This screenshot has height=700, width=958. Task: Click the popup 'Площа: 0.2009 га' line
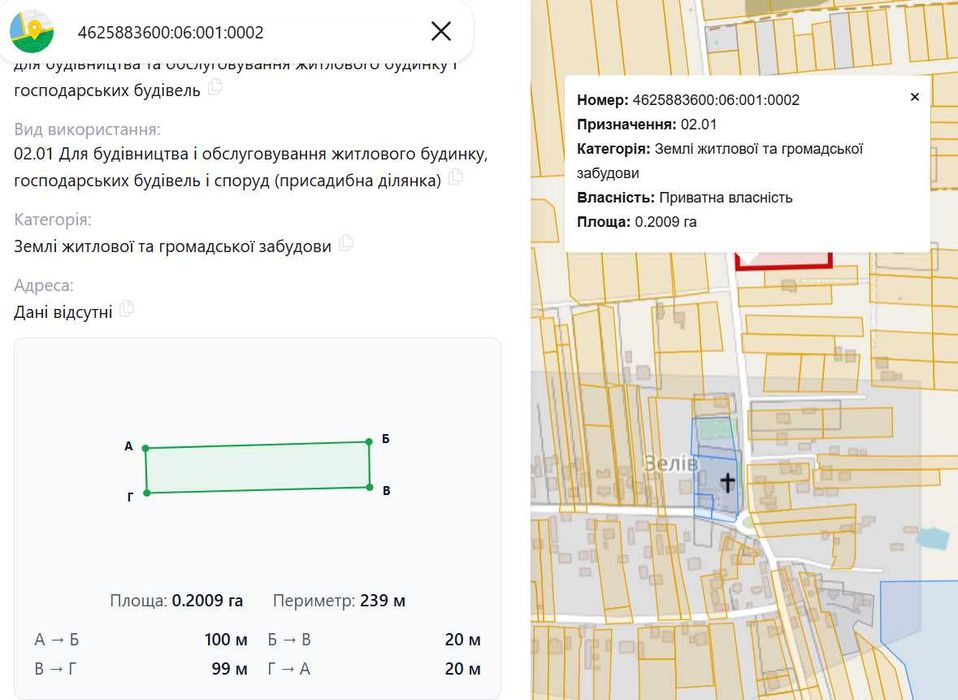coord(637,222)
